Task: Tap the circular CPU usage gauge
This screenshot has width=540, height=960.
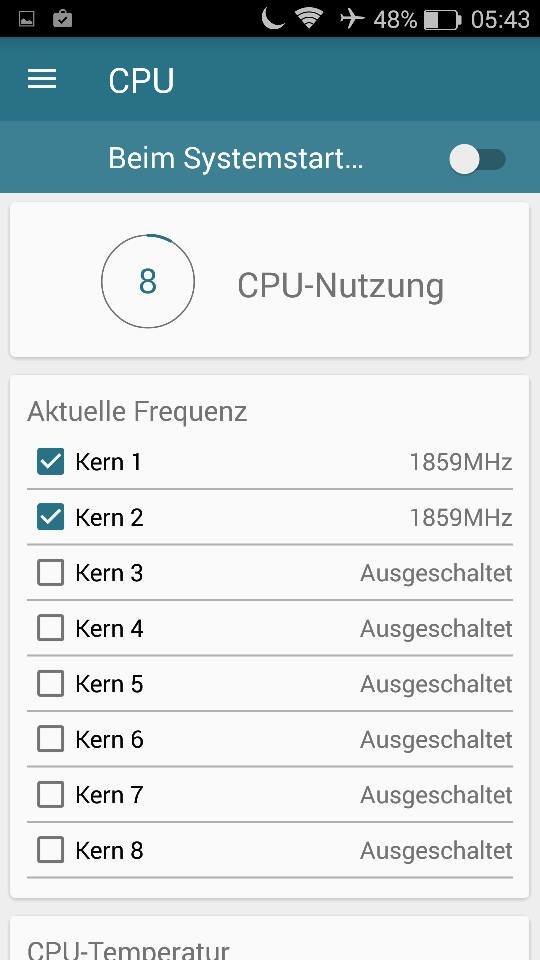Action: point(148,281)
